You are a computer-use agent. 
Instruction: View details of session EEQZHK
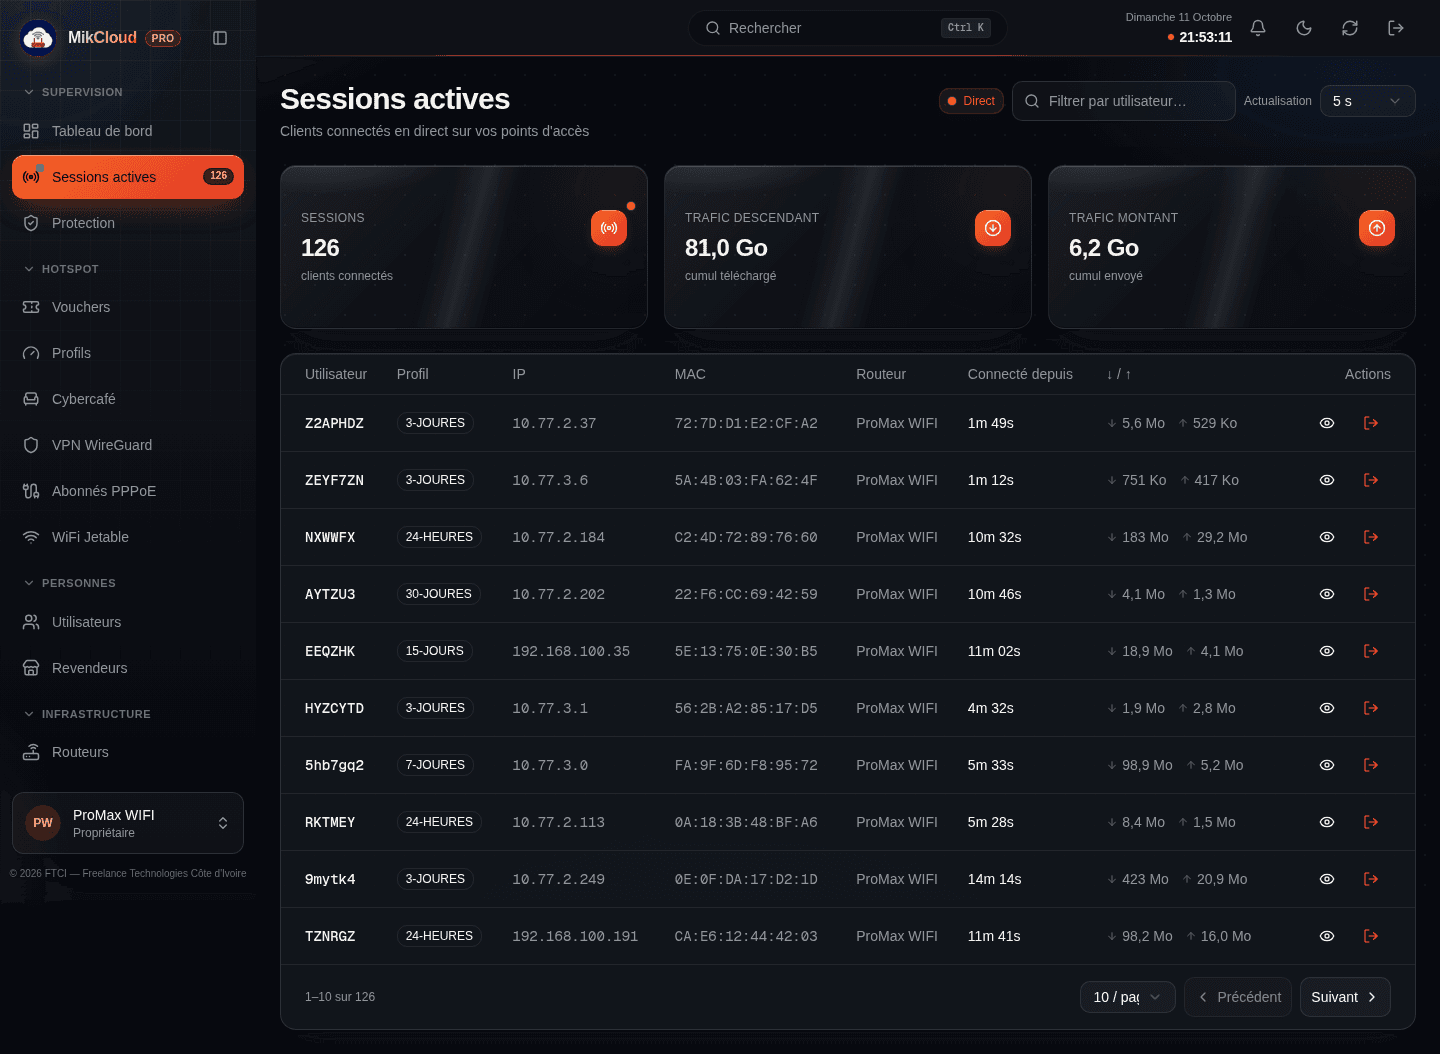pyautogui.click(x=1327, y=651)
